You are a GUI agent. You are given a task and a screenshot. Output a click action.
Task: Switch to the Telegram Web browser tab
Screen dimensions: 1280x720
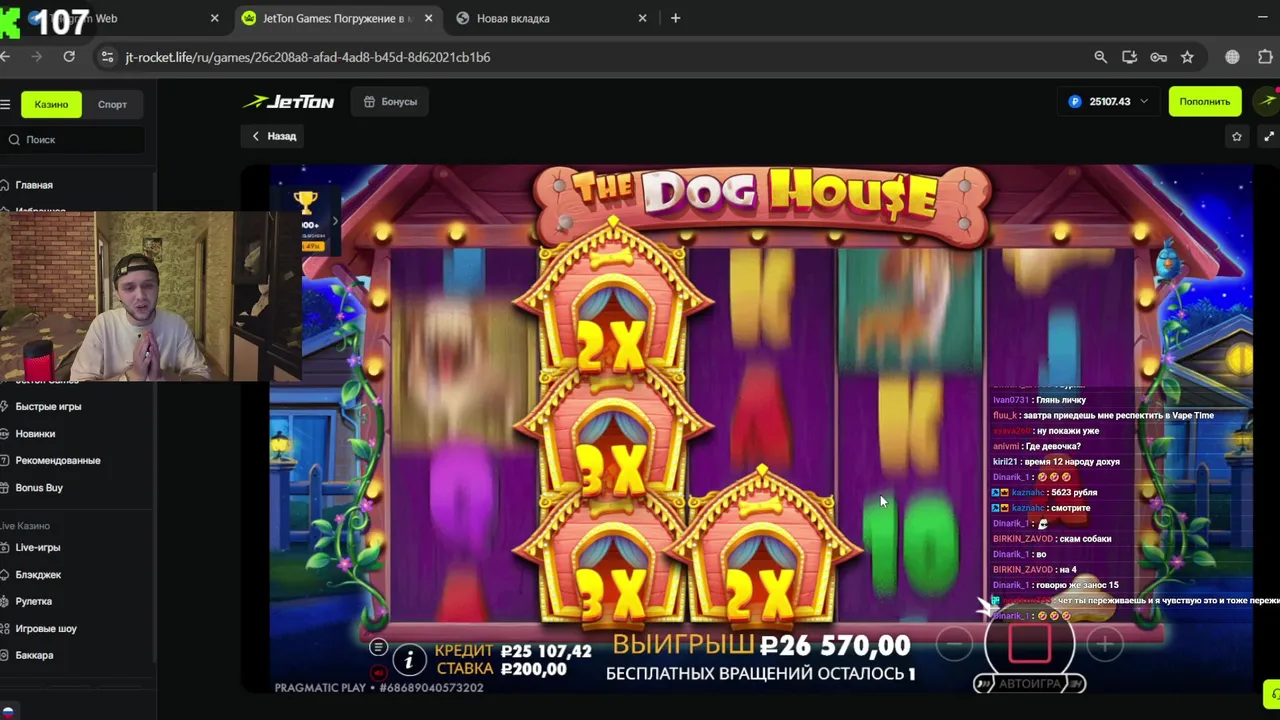pos(110,18)
